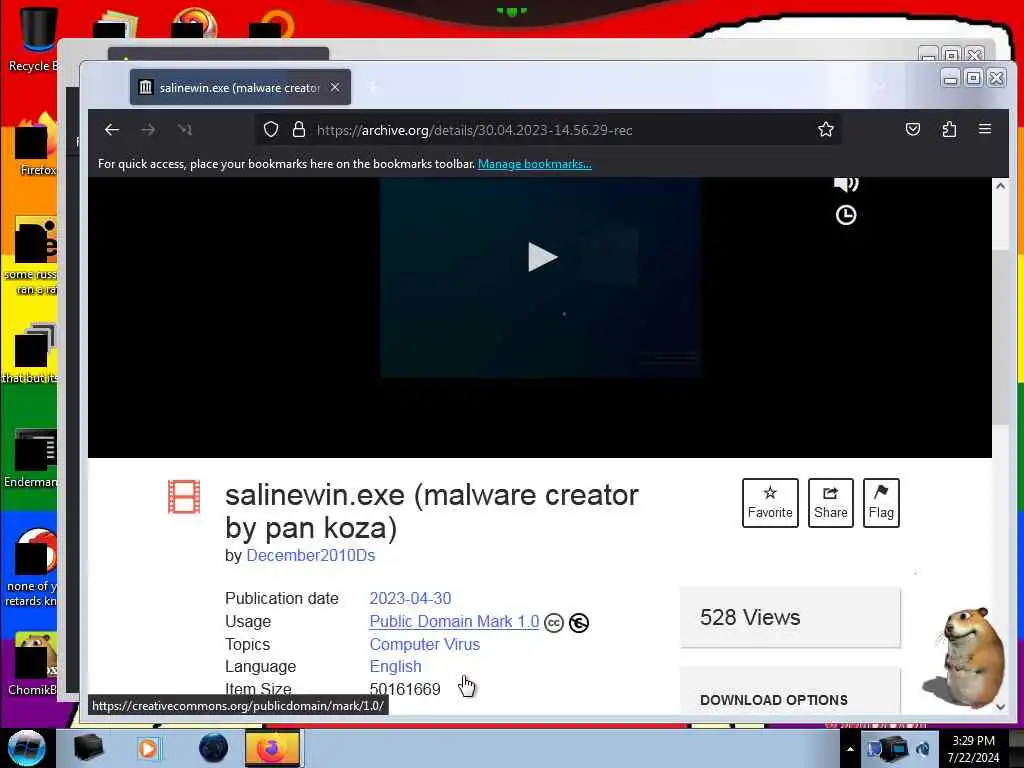The image size is (1024, 768).
Task: Click the taskbar clock 3:29 PM
Action: (973, 749)
